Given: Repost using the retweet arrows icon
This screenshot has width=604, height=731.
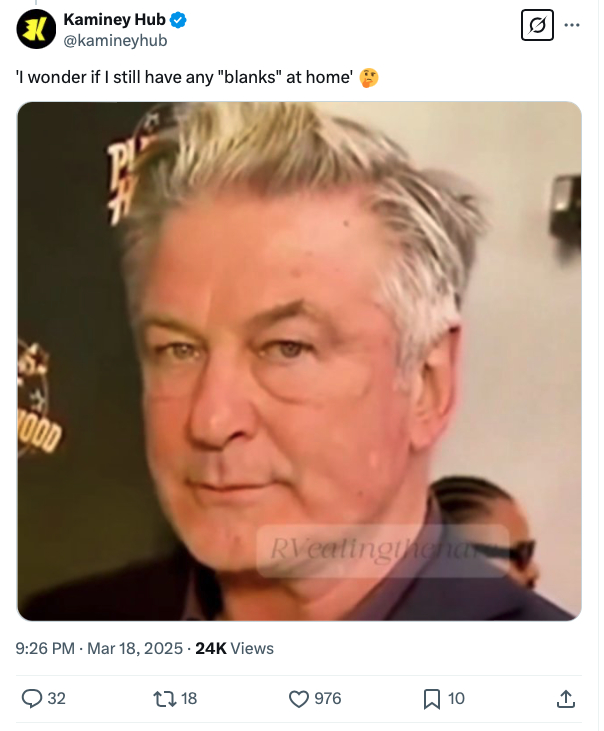Looking at the screenshot, I should click(x=164, y=698).
